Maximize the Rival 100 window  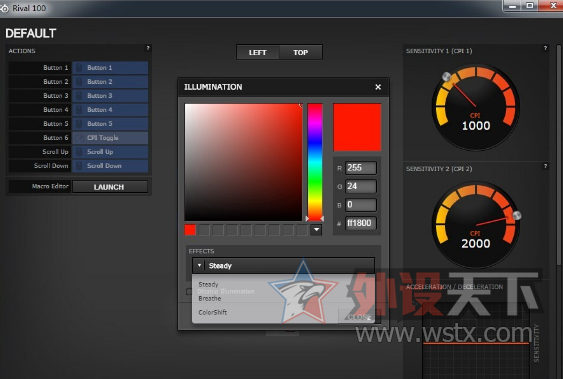tap(530, 6)
